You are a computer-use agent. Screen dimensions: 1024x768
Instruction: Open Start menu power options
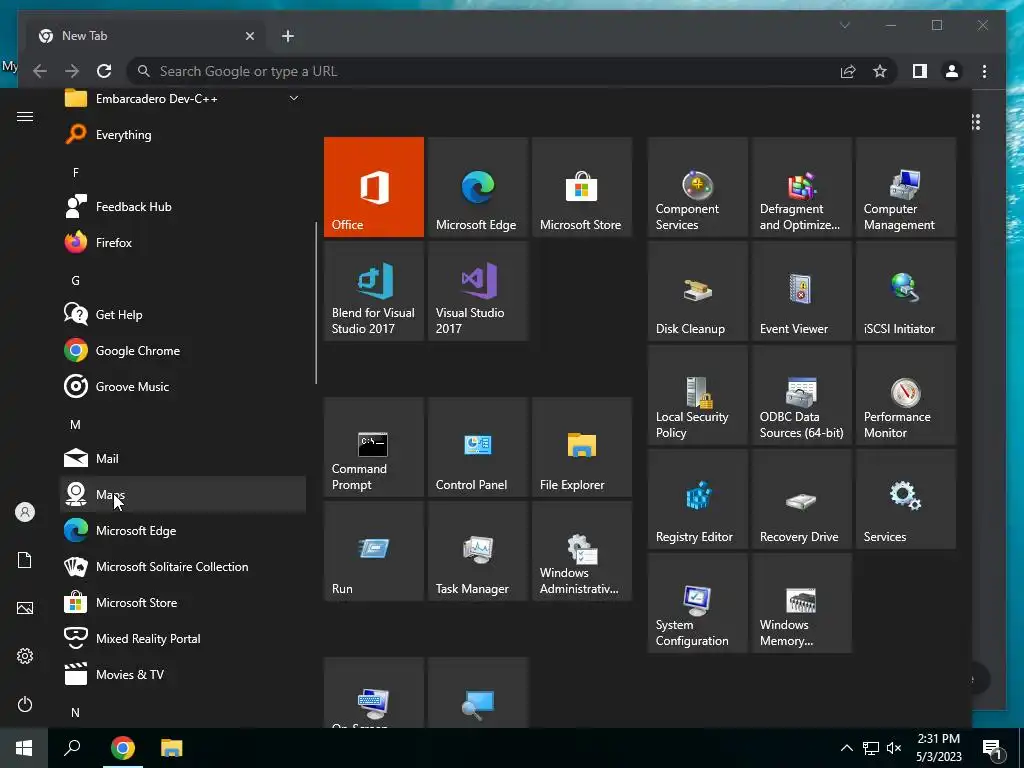tap(25, 704)
